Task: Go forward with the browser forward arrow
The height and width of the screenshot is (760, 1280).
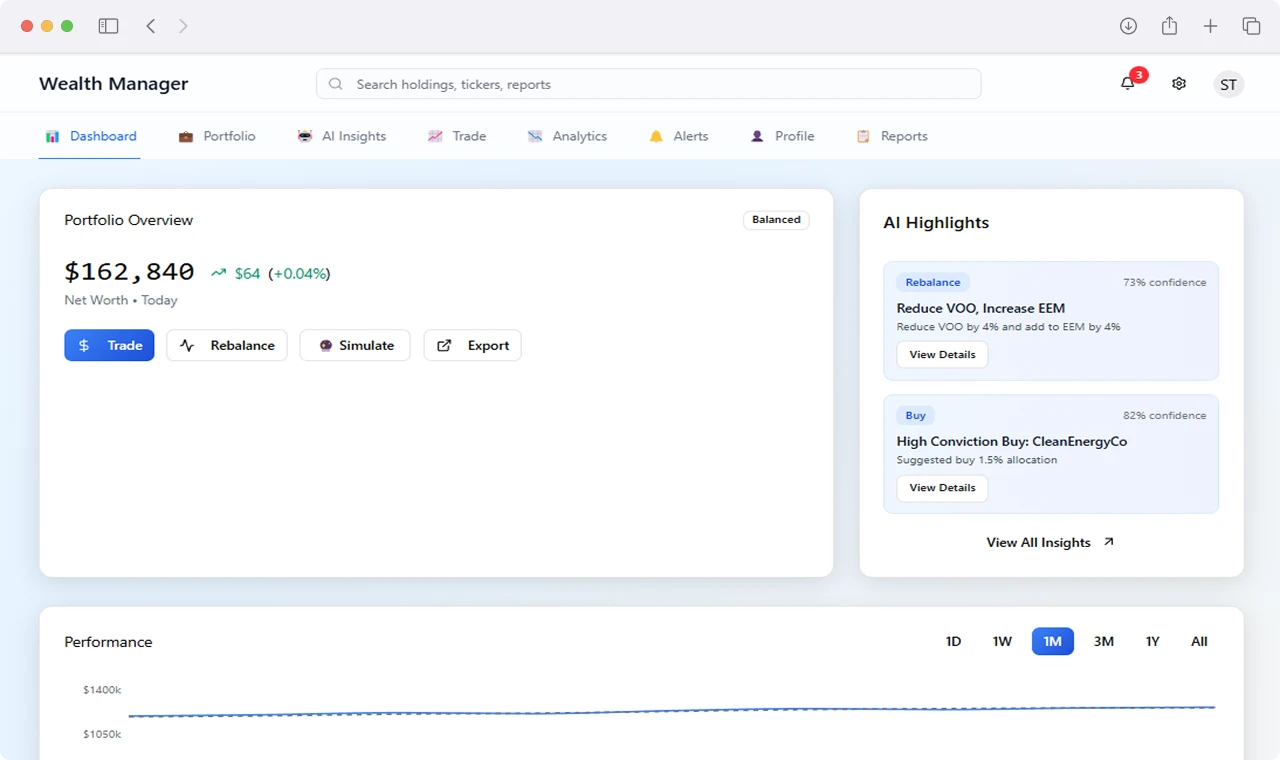Action: tap(183, 26)
